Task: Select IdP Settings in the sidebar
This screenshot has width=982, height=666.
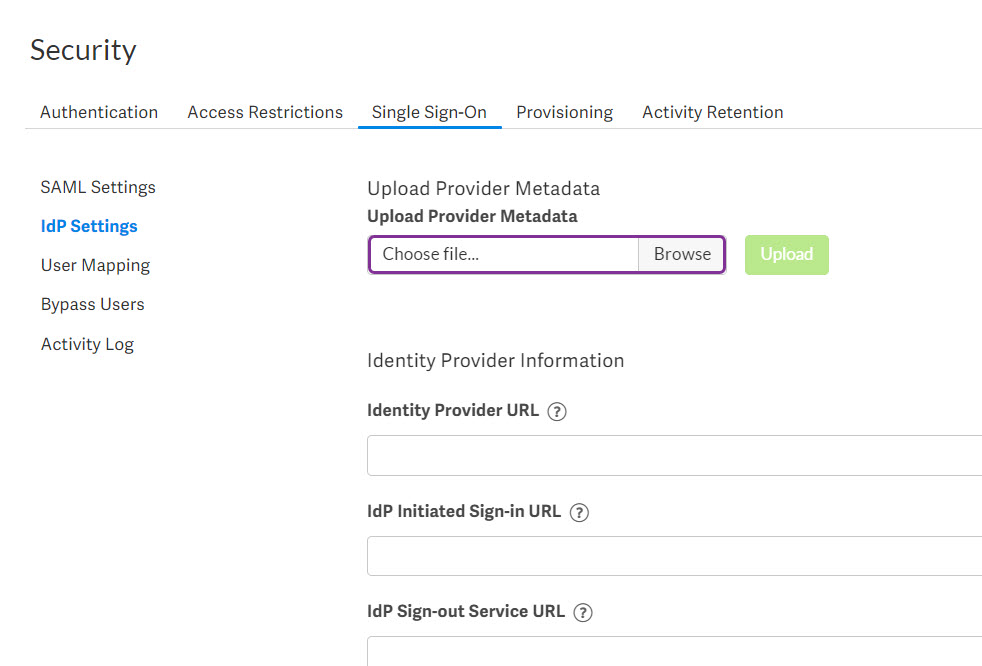Action: pyautogui.click(x=89, y=226)
